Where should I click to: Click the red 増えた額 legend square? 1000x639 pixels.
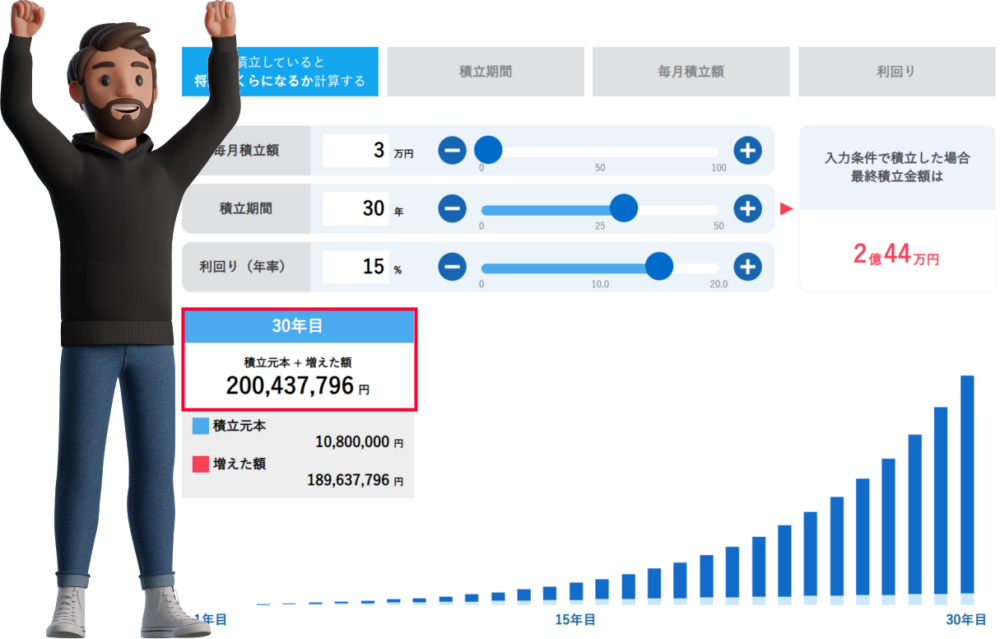click(200, 464)
